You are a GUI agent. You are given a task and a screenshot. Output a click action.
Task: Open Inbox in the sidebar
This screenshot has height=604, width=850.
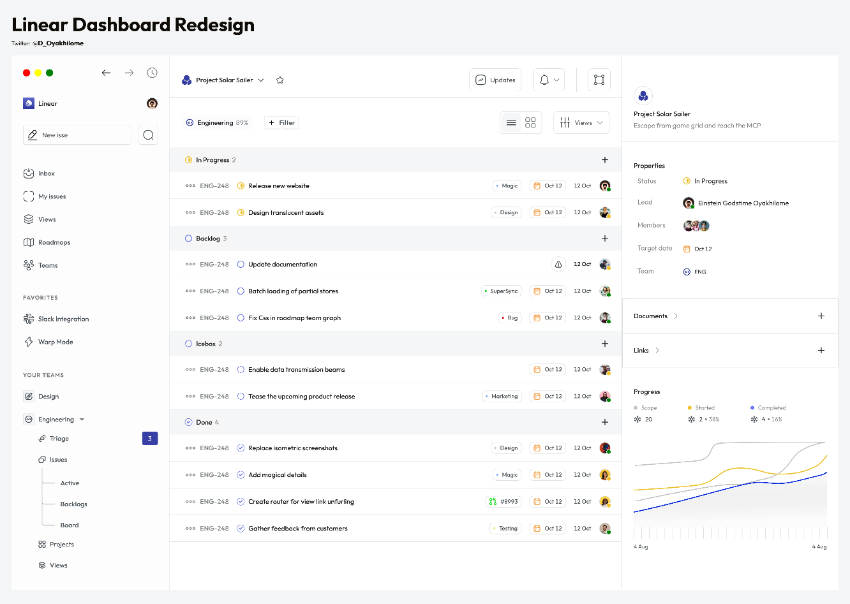[x=46, y=173]
